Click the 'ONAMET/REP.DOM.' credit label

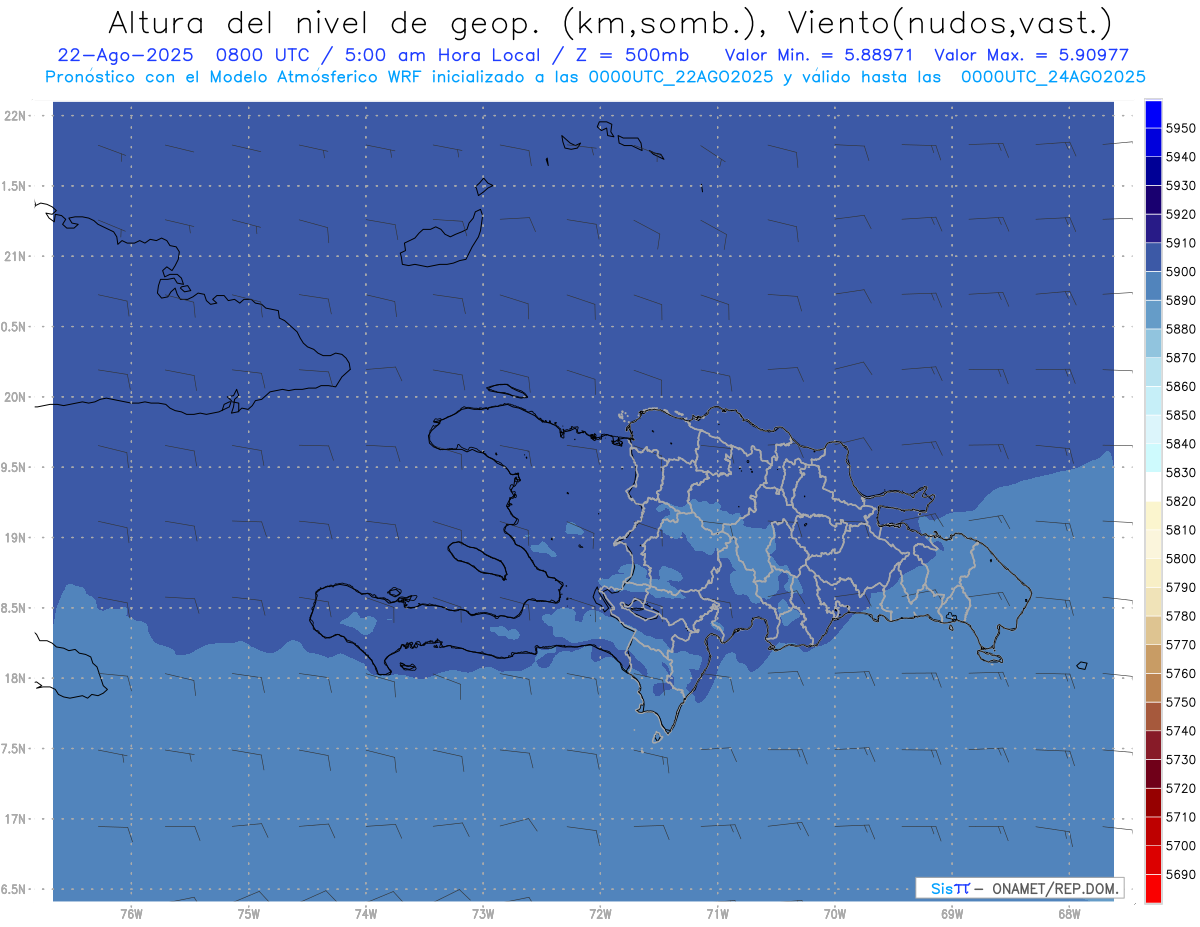tap(1054, 888)
